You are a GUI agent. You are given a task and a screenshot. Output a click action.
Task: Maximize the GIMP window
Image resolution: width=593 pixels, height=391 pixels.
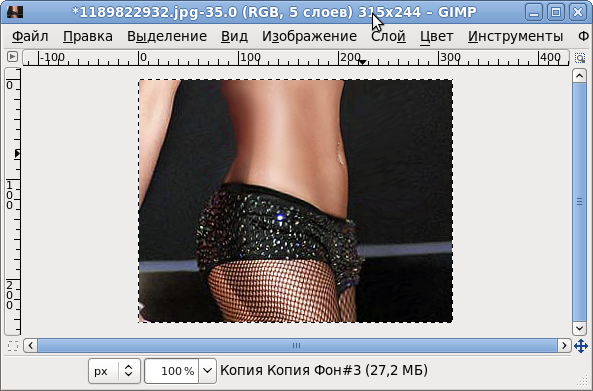(556, 12)
